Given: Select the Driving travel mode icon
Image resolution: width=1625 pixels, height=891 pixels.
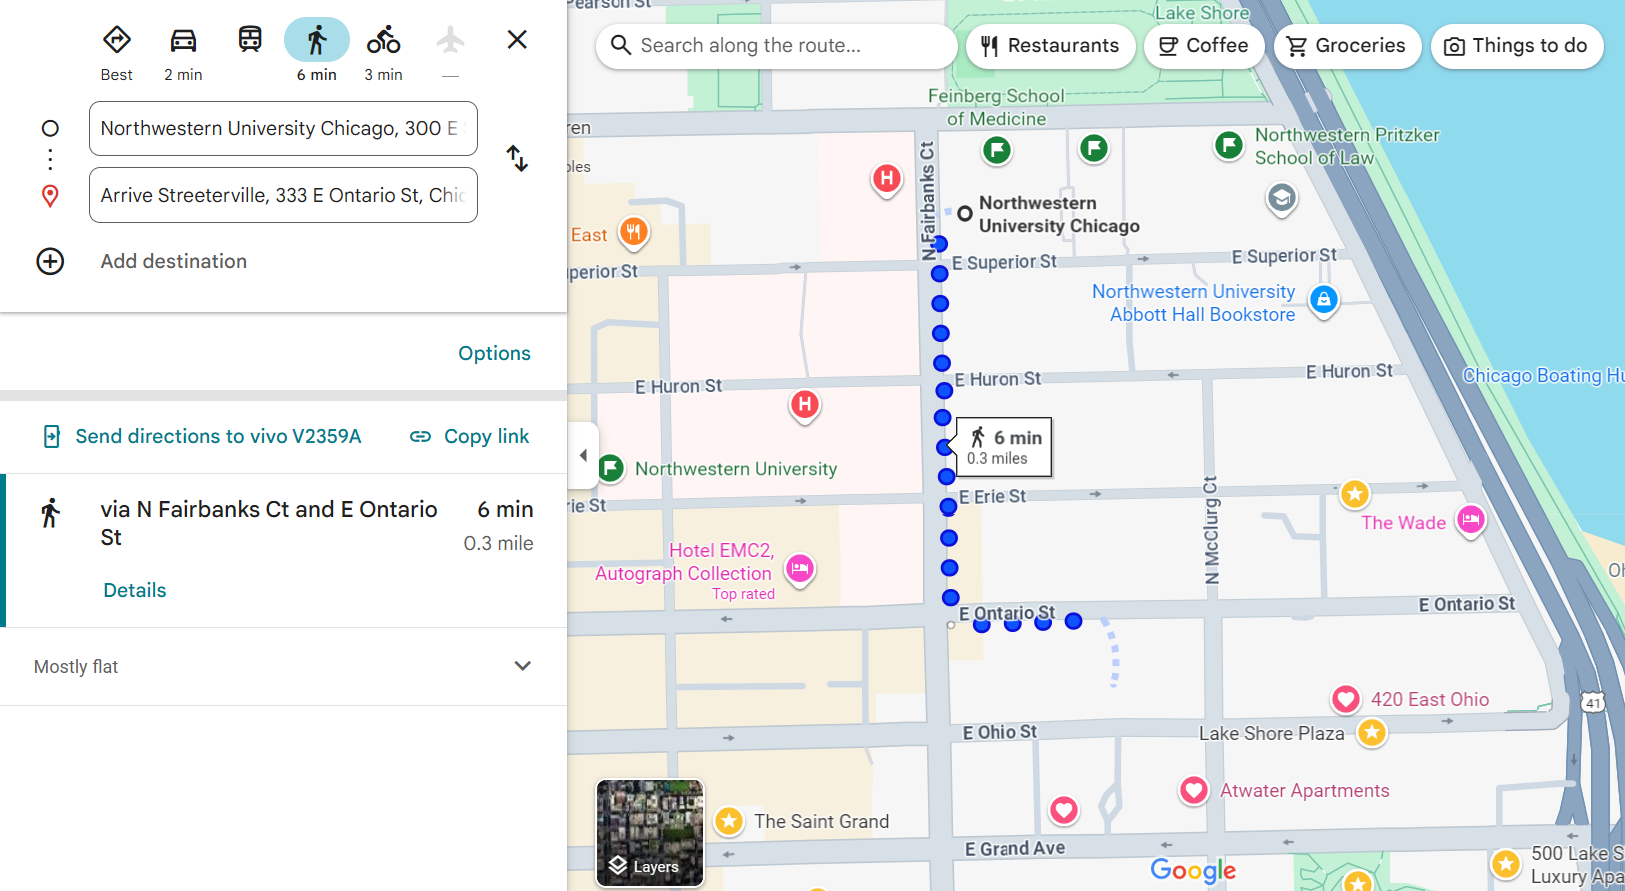Looking at the screenshot, I should click(183, 41).
